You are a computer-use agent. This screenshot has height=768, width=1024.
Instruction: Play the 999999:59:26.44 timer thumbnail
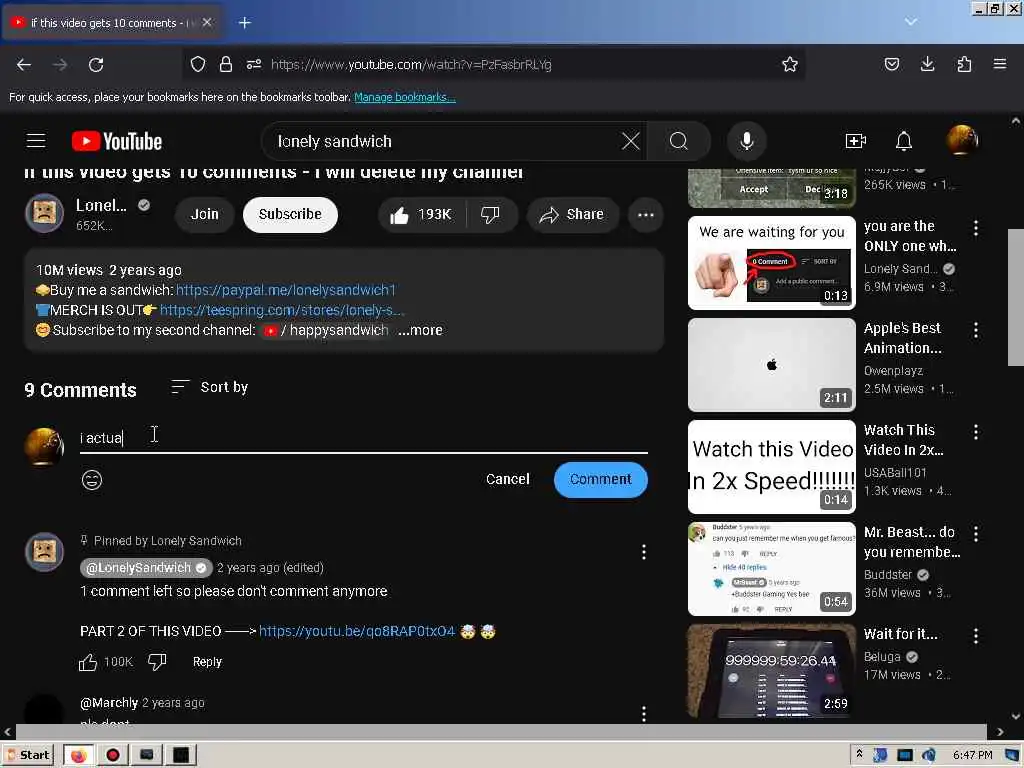tap(771, 670)
